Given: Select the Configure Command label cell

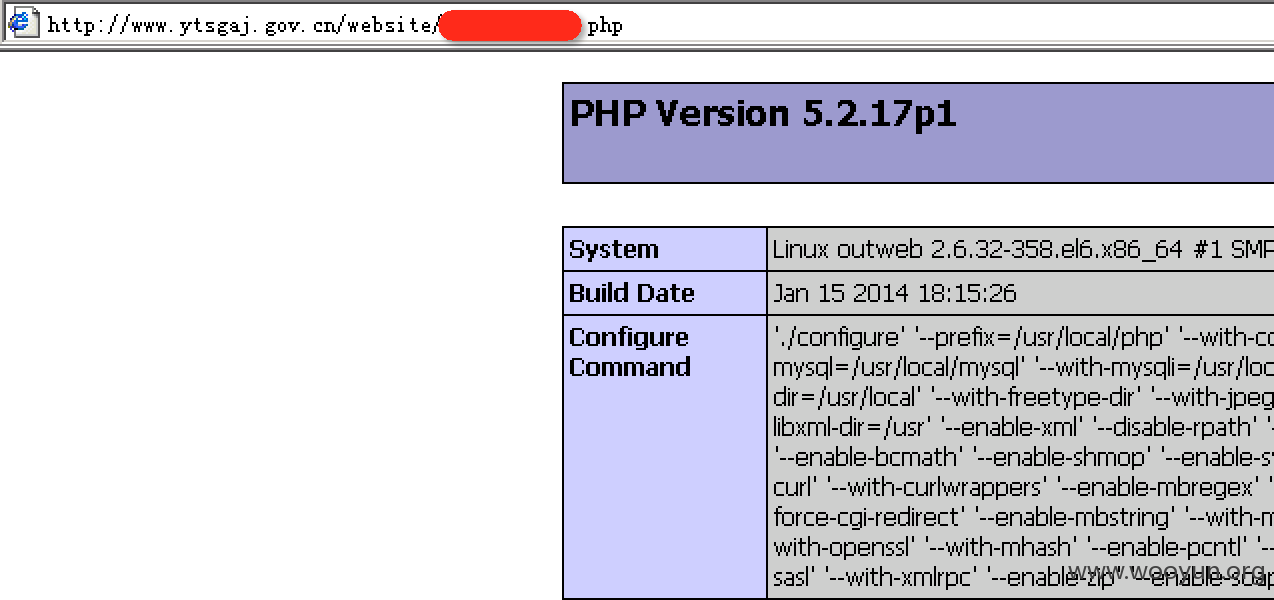Looking at the screenshot, I should (x=665, y=457).
